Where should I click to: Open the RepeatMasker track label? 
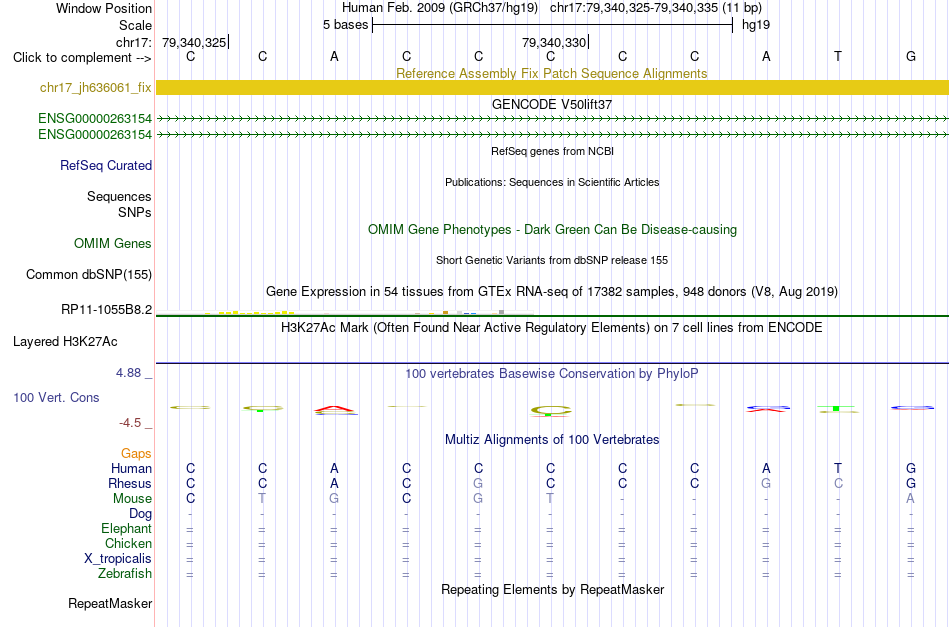coord(110,603)
